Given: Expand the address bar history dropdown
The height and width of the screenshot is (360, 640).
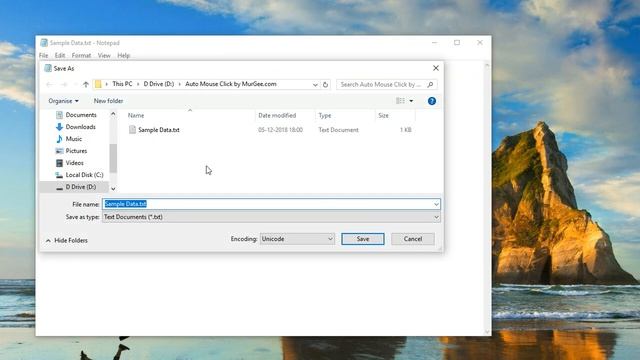Looking at the screenshot, I should tap(315, 84).
